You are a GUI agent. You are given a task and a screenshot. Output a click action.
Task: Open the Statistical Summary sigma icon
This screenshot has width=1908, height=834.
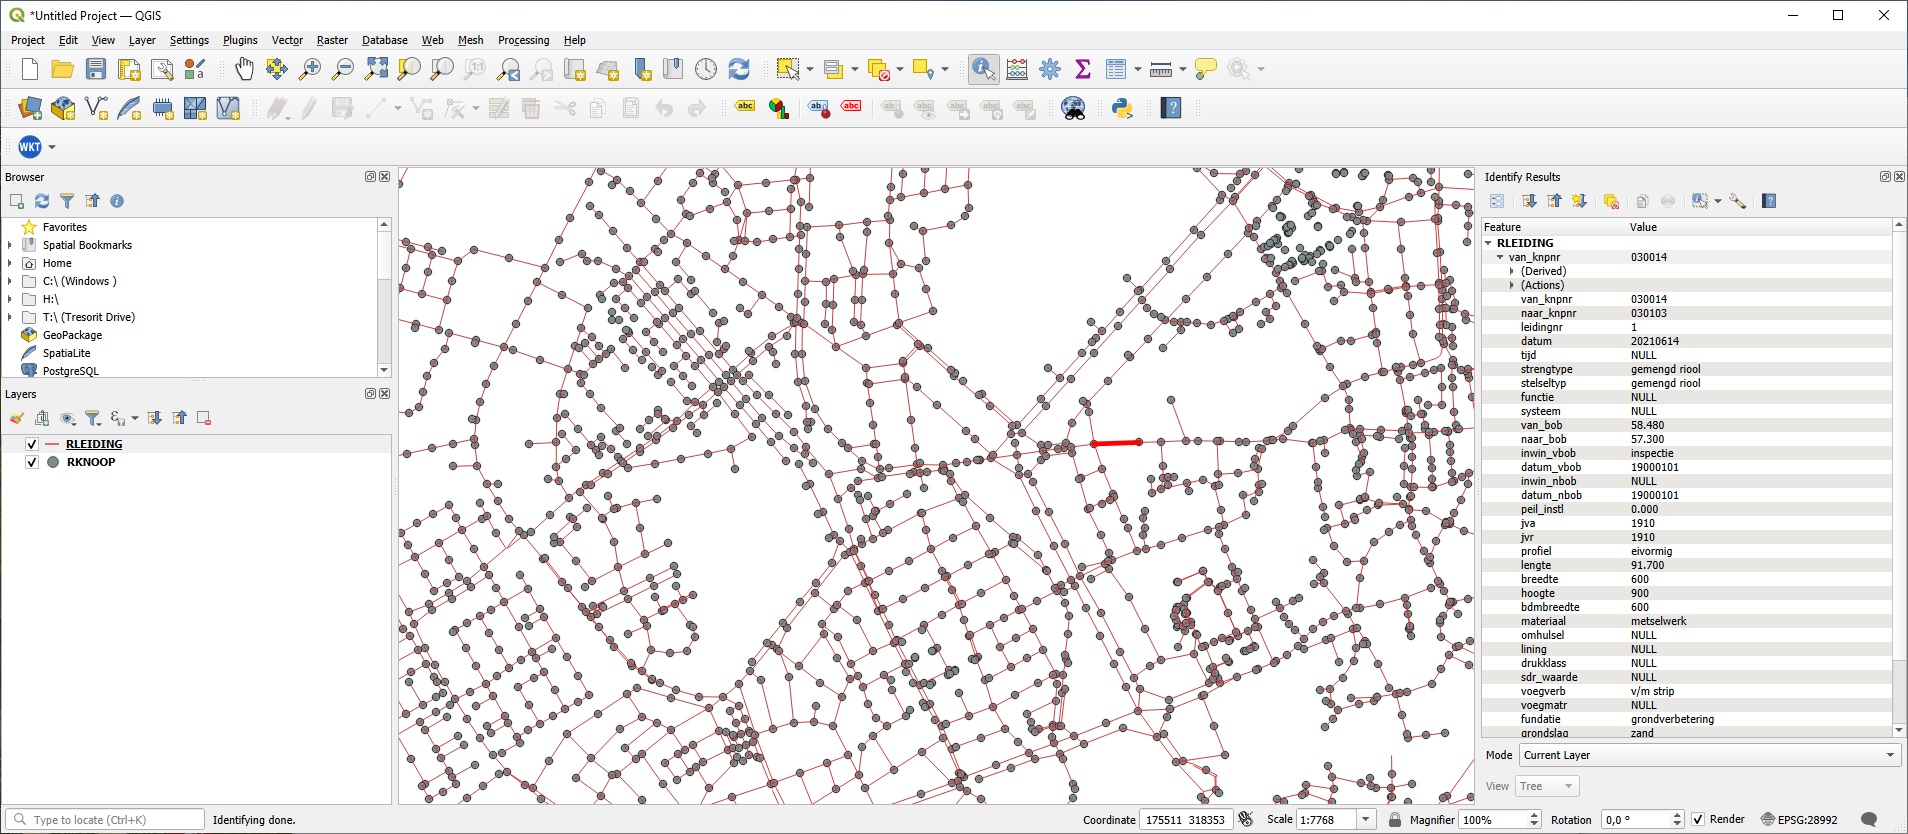[x=1082, y=69]
